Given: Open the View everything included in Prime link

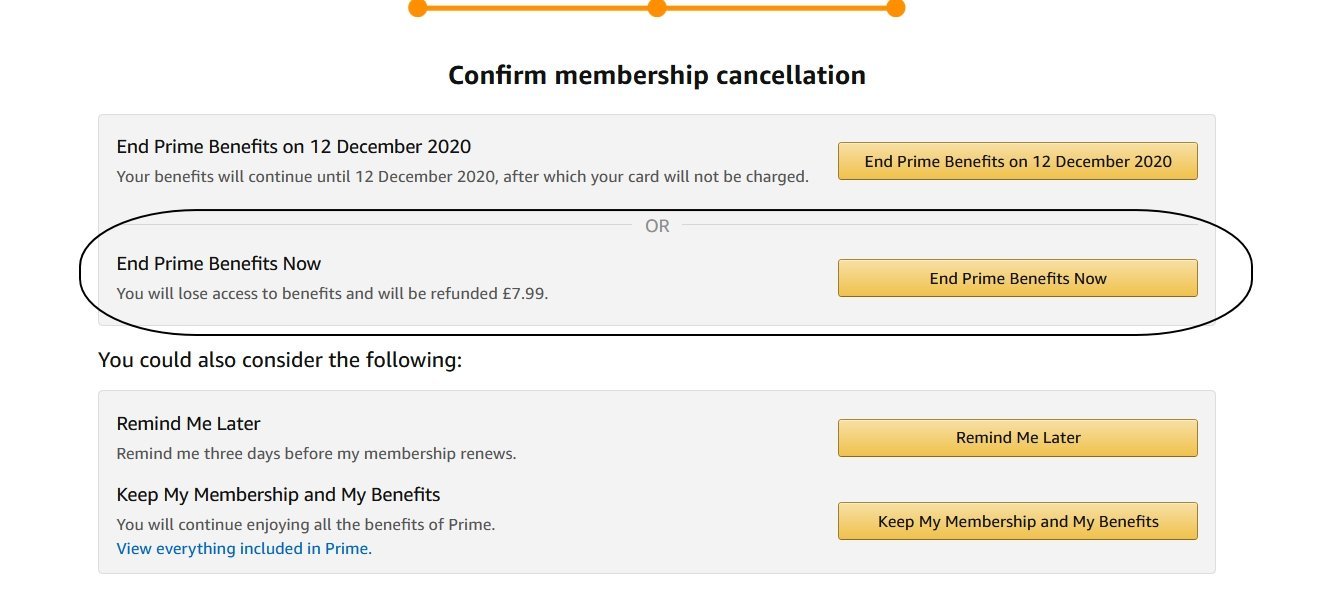Looking at the screenshot, I should pos(244,549).
